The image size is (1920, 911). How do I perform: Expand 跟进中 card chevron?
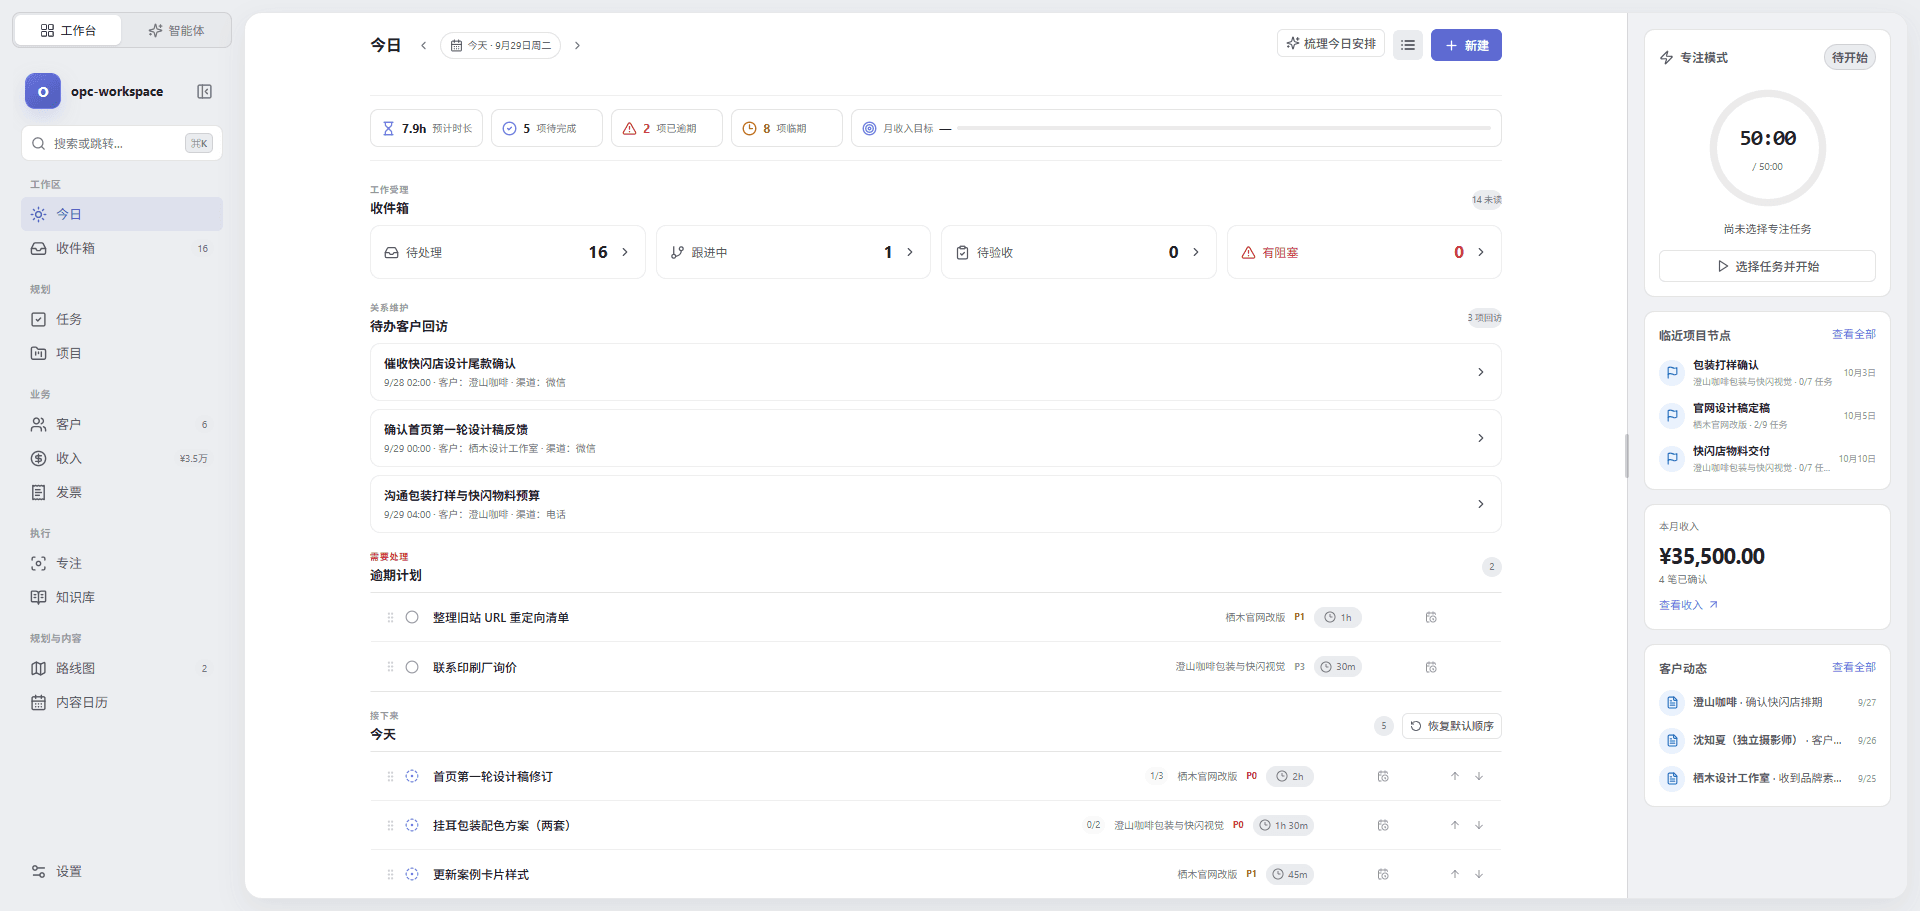910,252
